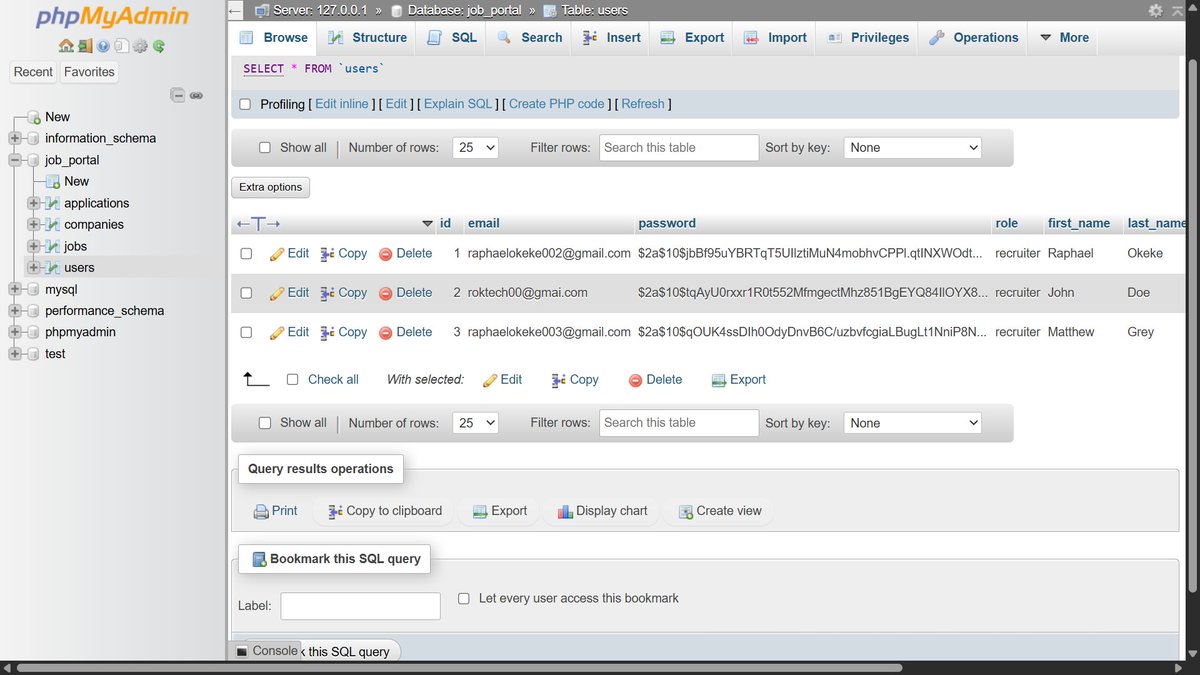
Task: Open the lower Sort by key dropdown
Action: click(913, 423)
